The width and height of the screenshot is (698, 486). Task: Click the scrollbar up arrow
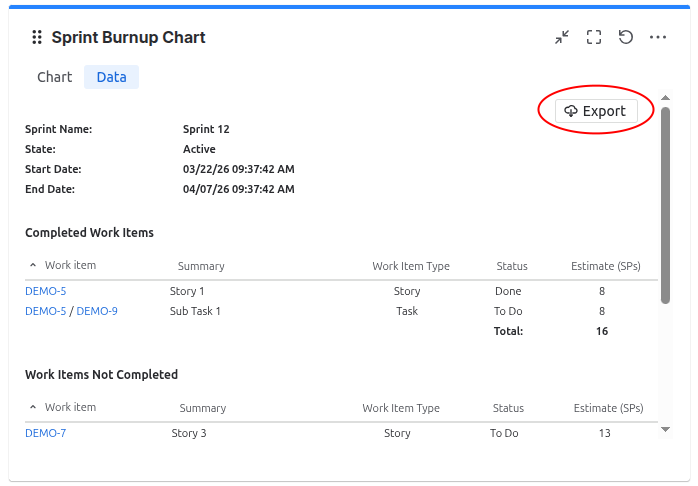tap(666, 98)
